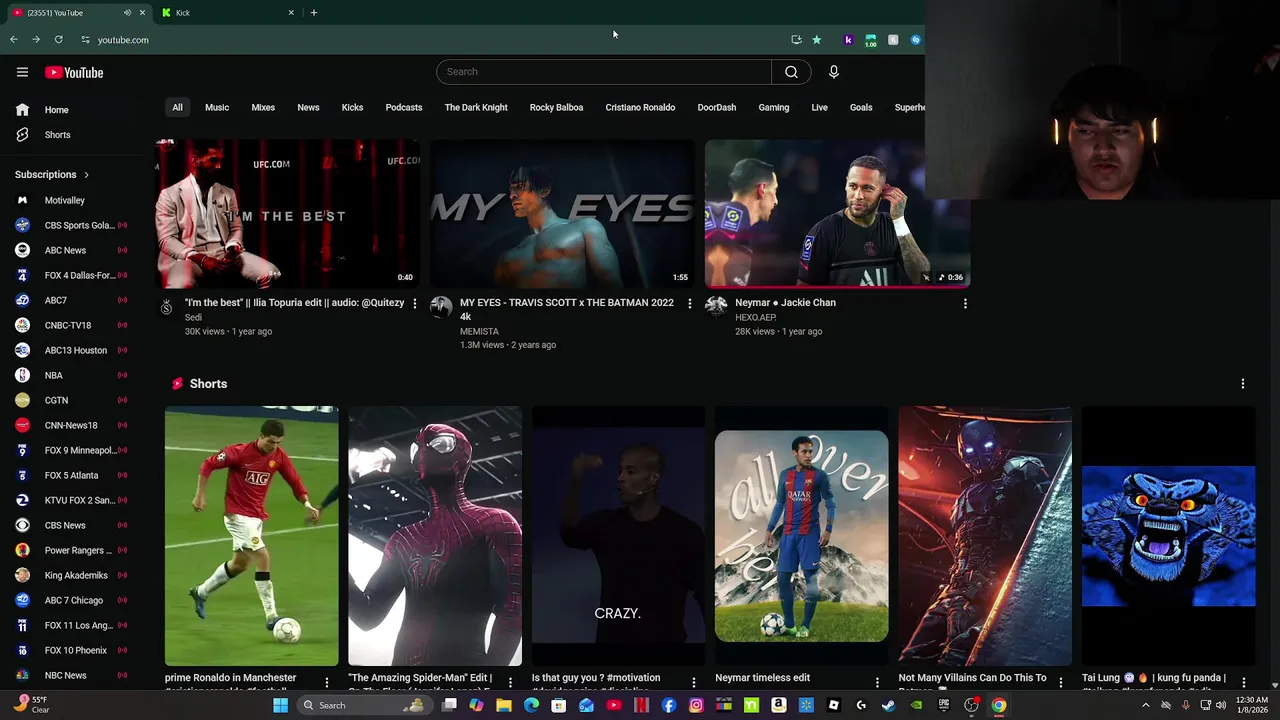
Task: Open the Ilia Topuria edit video thumbnail
Action: [x=288, y=213]
